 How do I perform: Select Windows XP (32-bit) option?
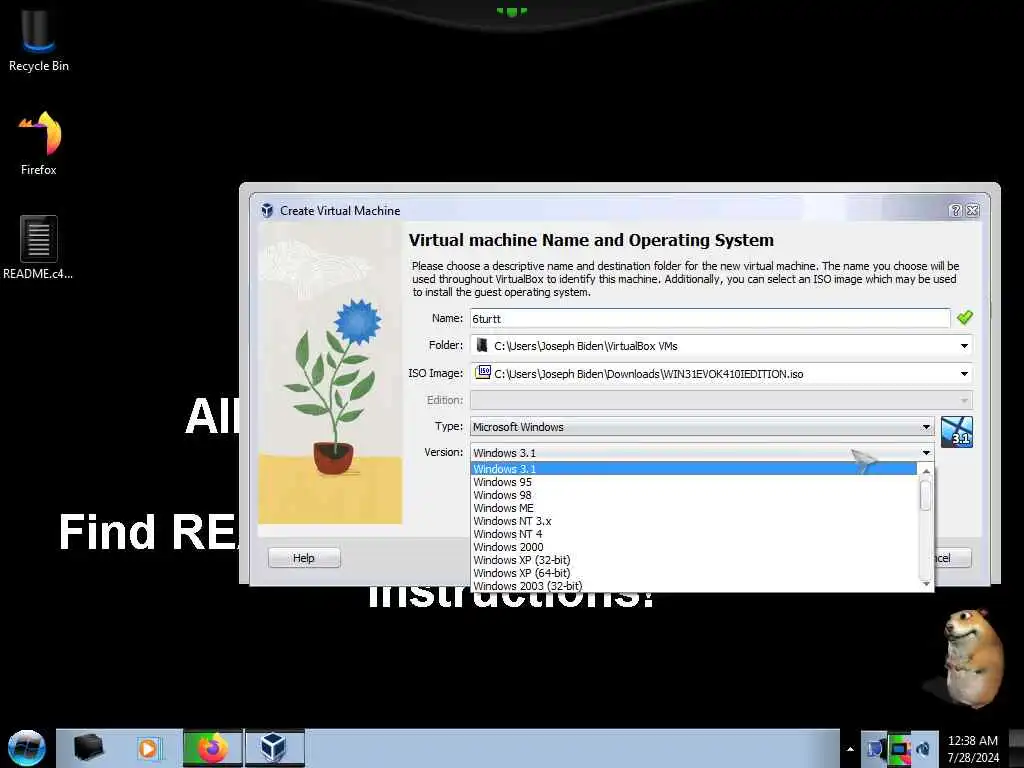[x=694, y=560]
